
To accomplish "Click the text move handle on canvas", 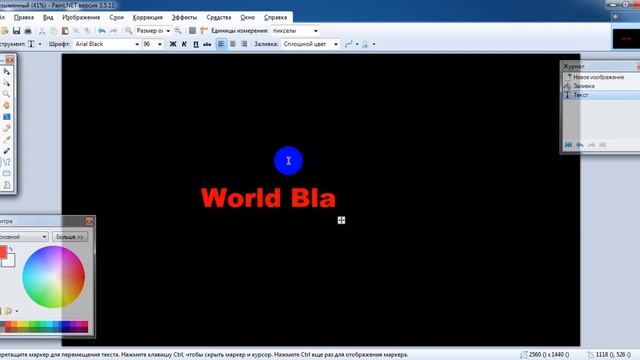I will (341, 220).
